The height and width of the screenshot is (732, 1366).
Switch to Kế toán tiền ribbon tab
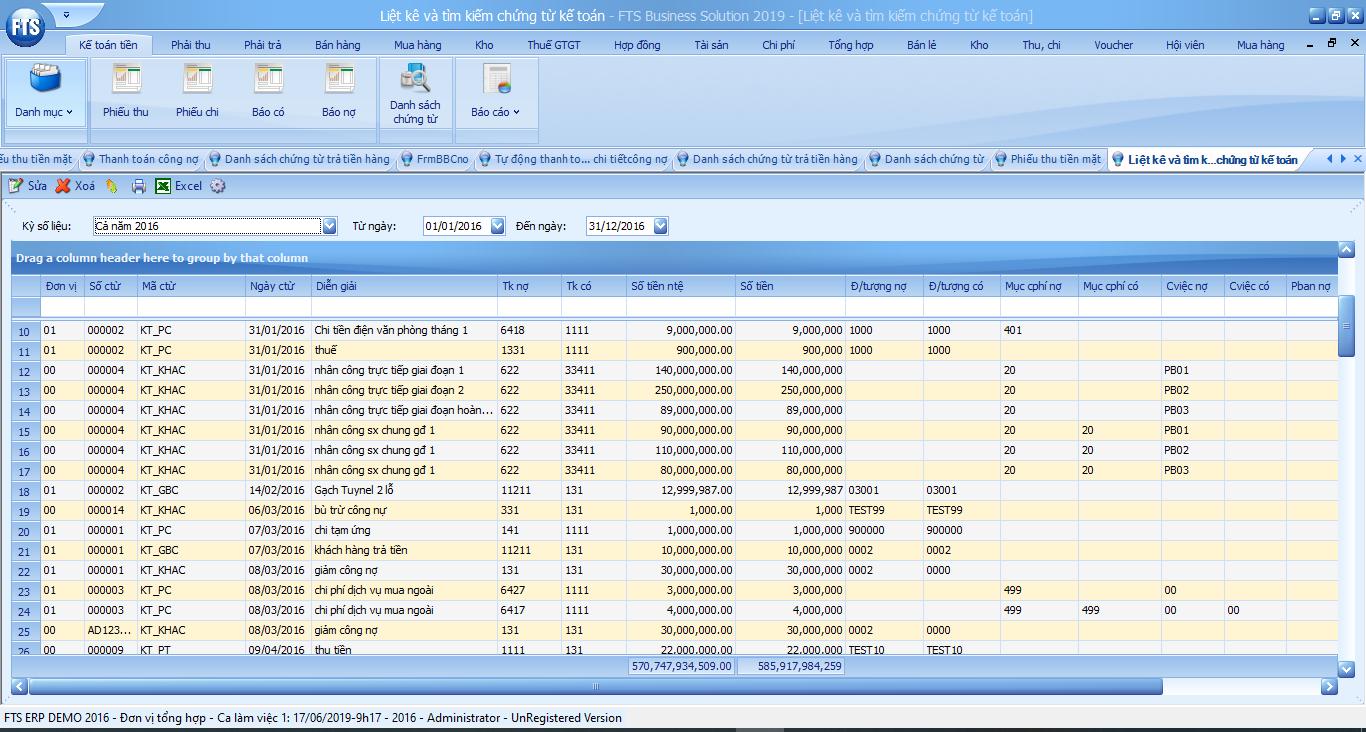(109, 45)
